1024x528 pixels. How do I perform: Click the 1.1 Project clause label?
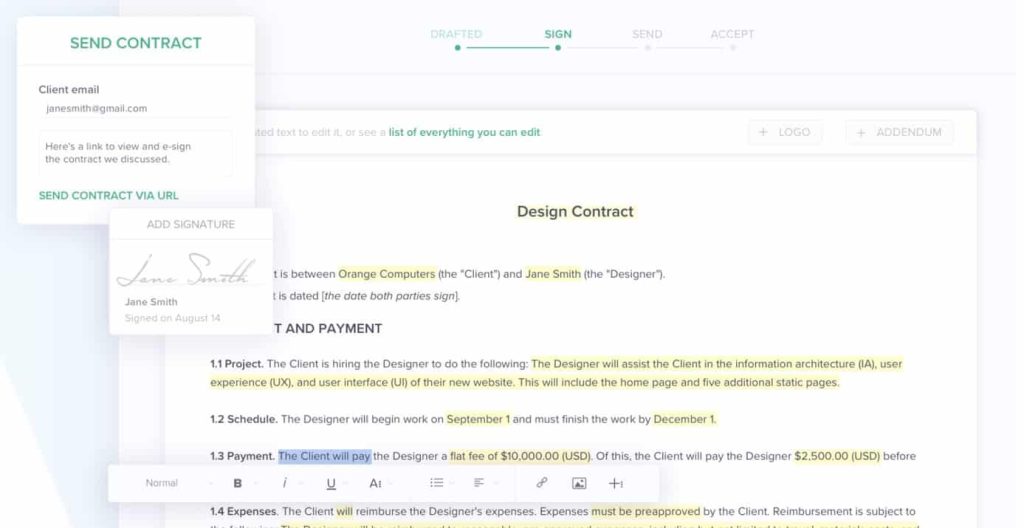coord(237,364)
